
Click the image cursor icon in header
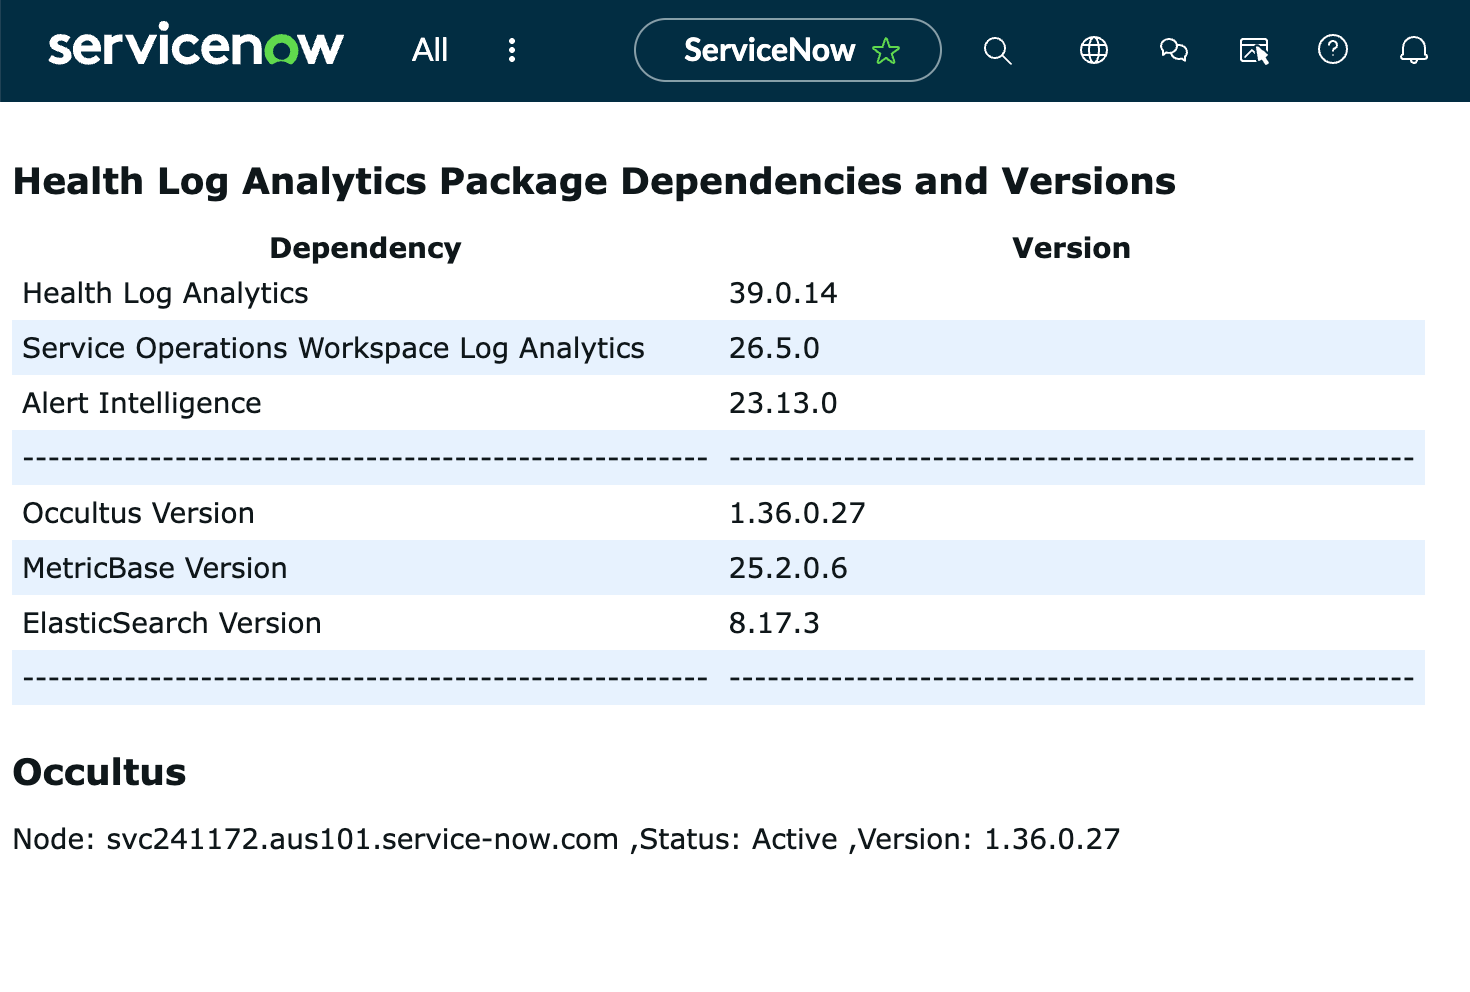(x=1254, y=50)
